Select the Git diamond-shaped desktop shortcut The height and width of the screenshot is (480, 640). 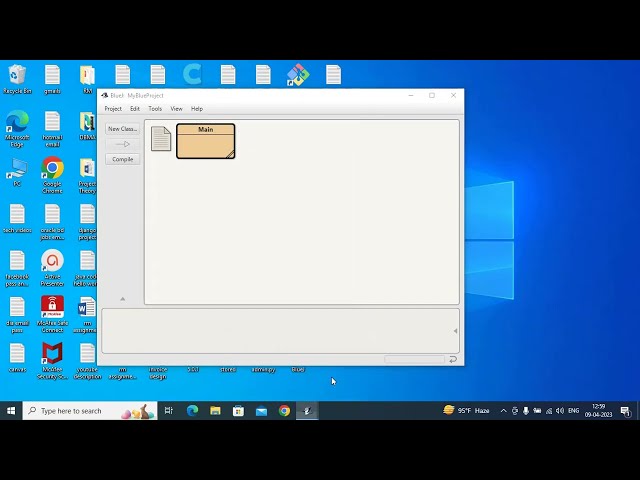point(298,75)
